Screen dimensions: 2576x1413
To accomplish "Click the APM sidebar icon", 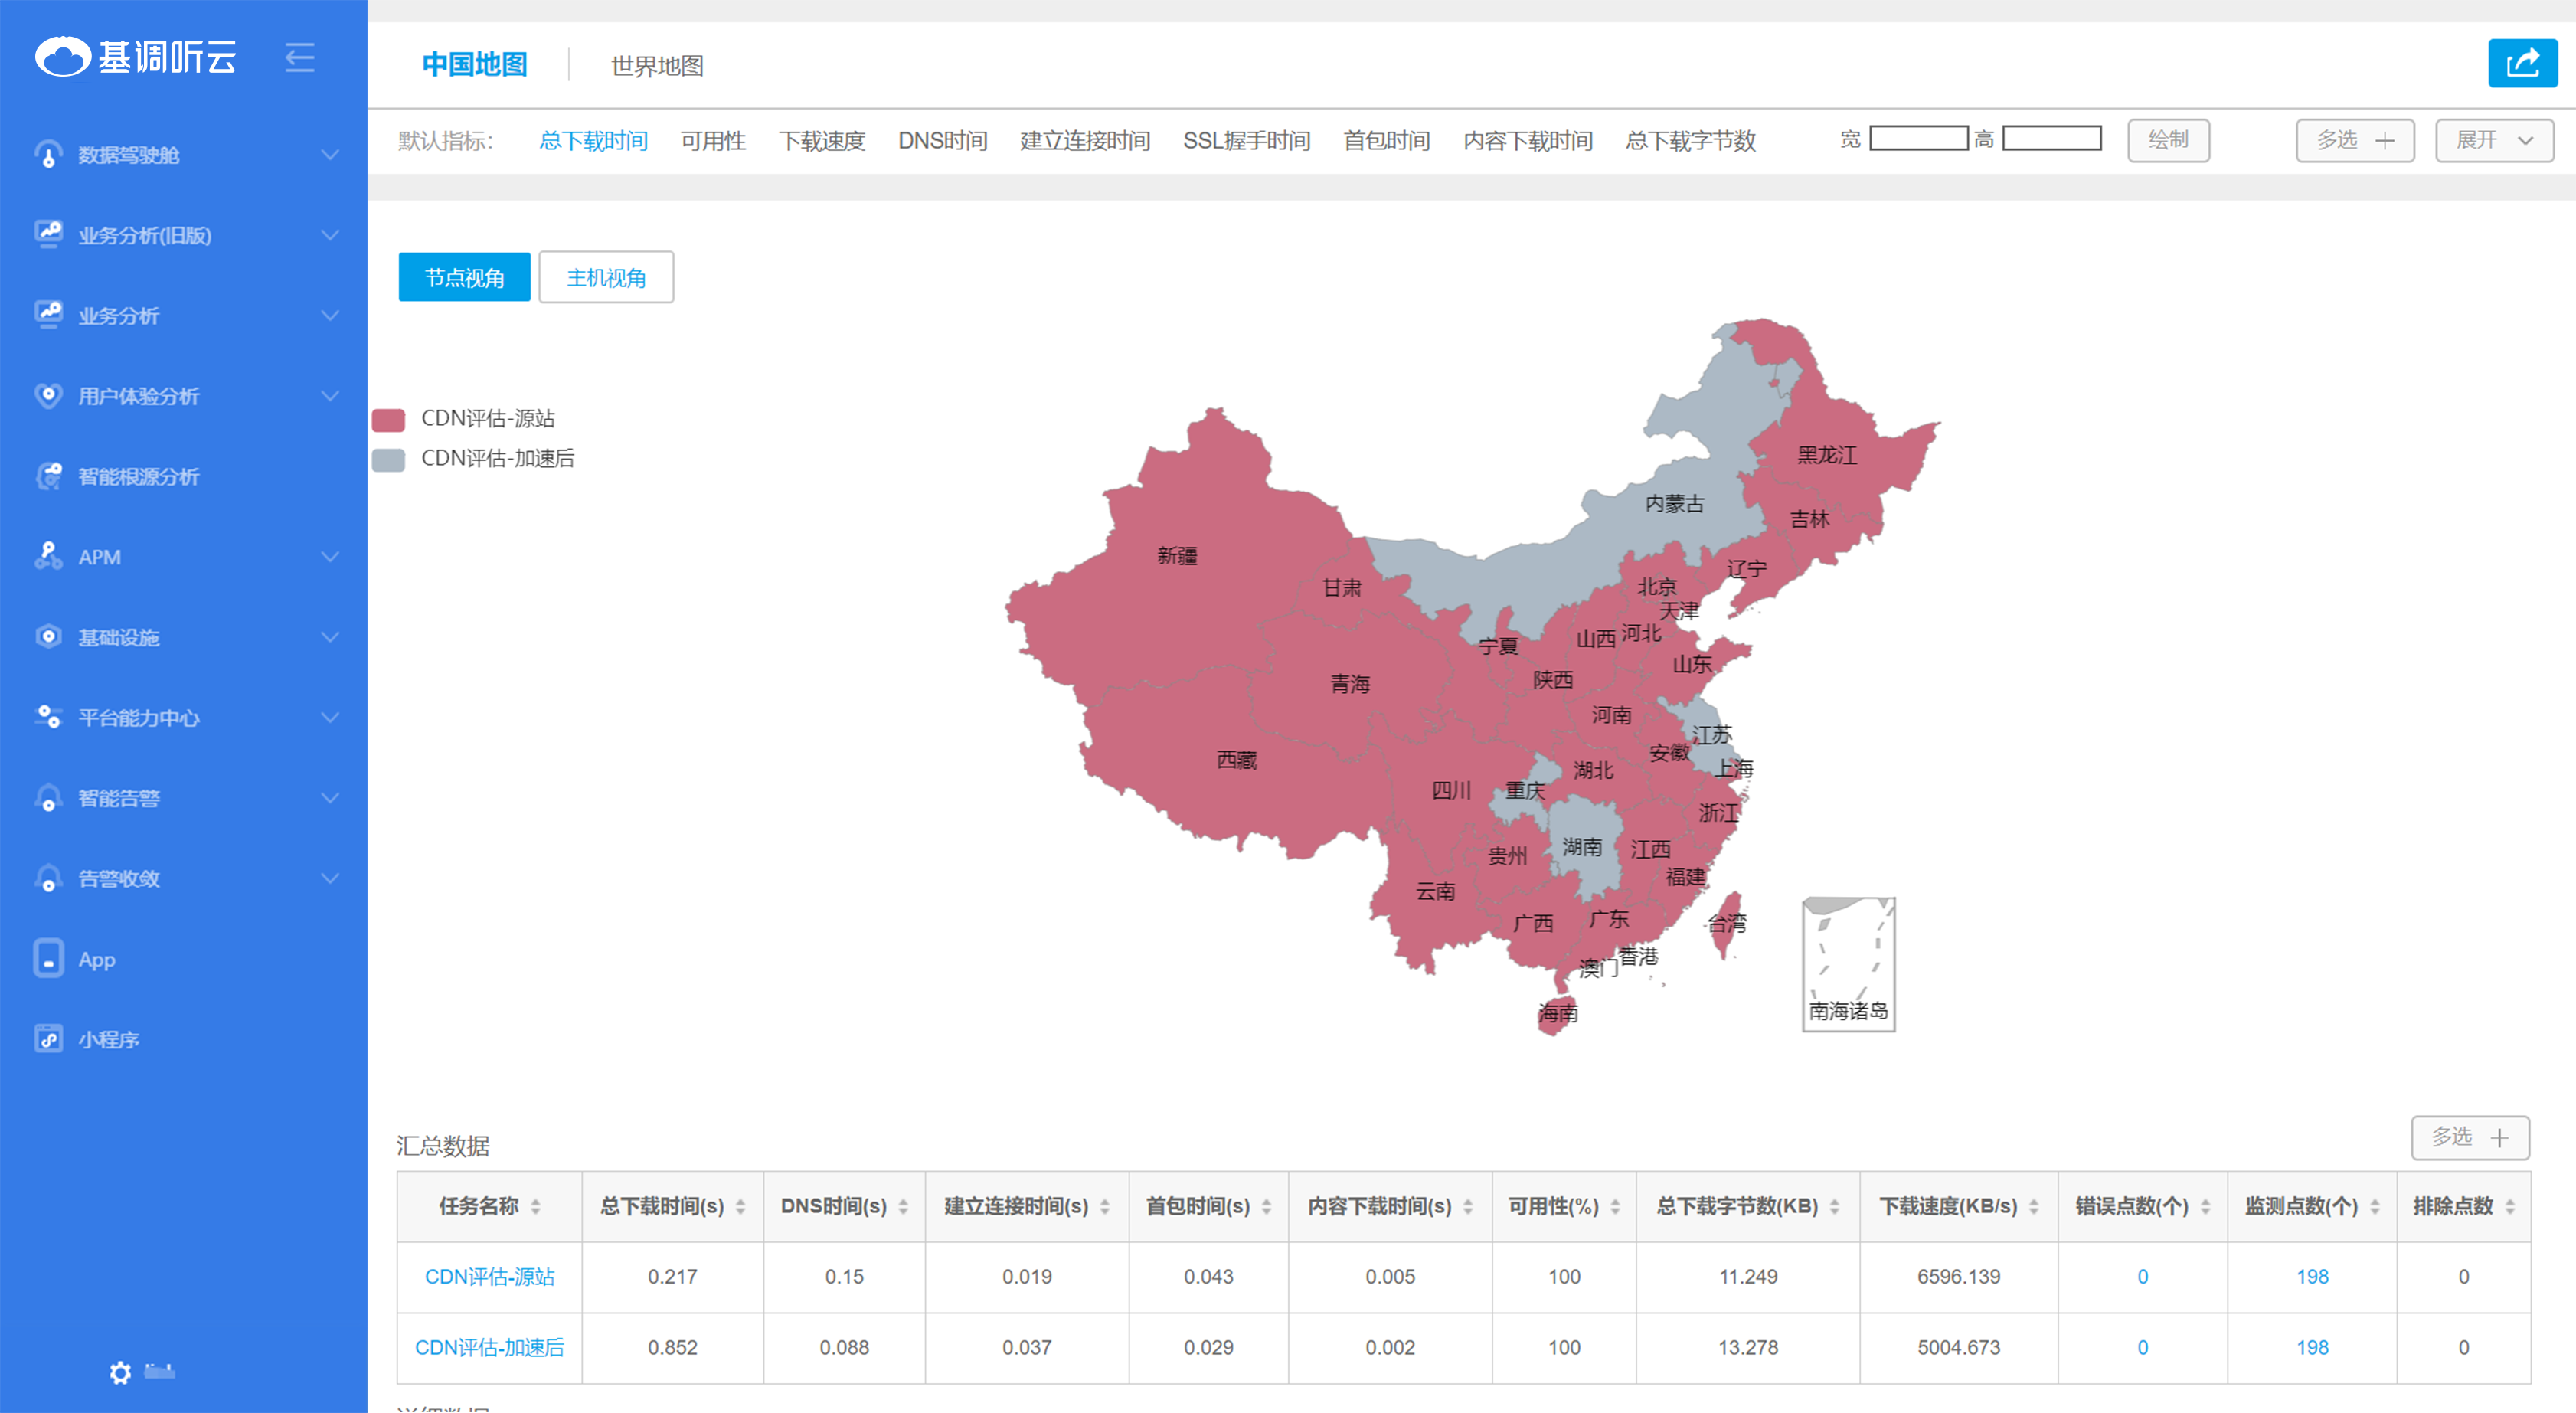I will coord(48,556).
